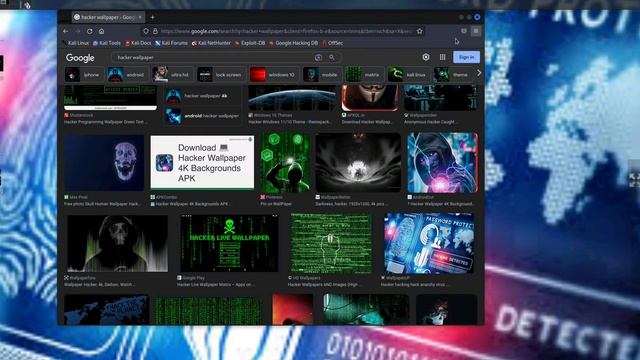The width and height of the screenshot is (640, 360).
Task: Open the hooded skull green bars thumbnail
Action: click(x=118, y=243)
